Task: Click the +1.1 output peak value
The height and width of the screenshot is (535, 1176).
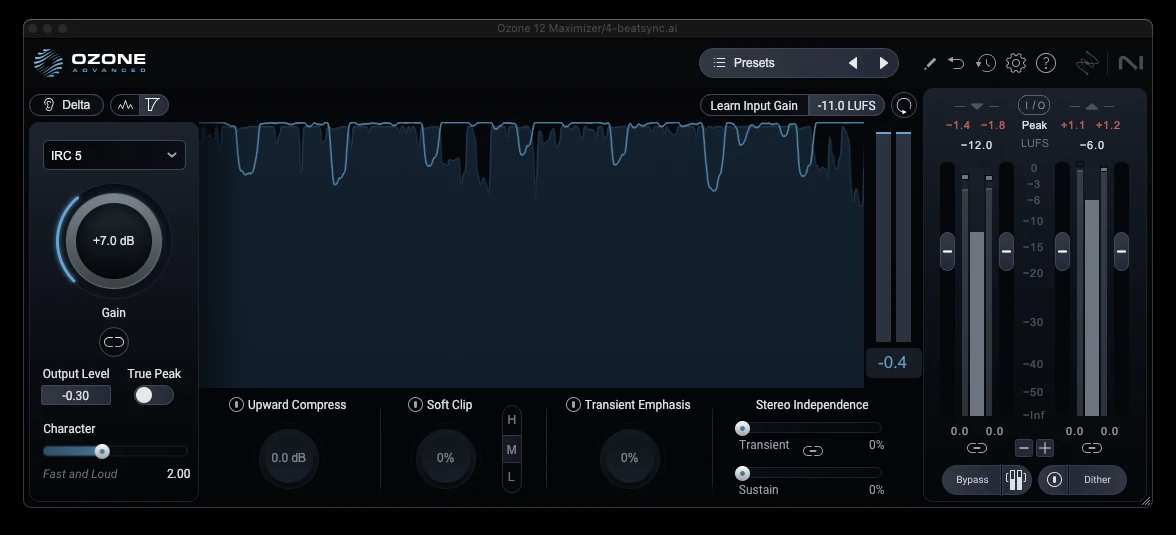Action: tap(1072, 125)
